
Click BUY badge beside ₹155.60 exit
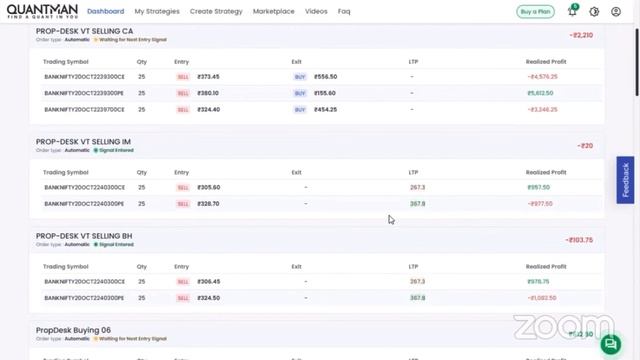point(300,93)
